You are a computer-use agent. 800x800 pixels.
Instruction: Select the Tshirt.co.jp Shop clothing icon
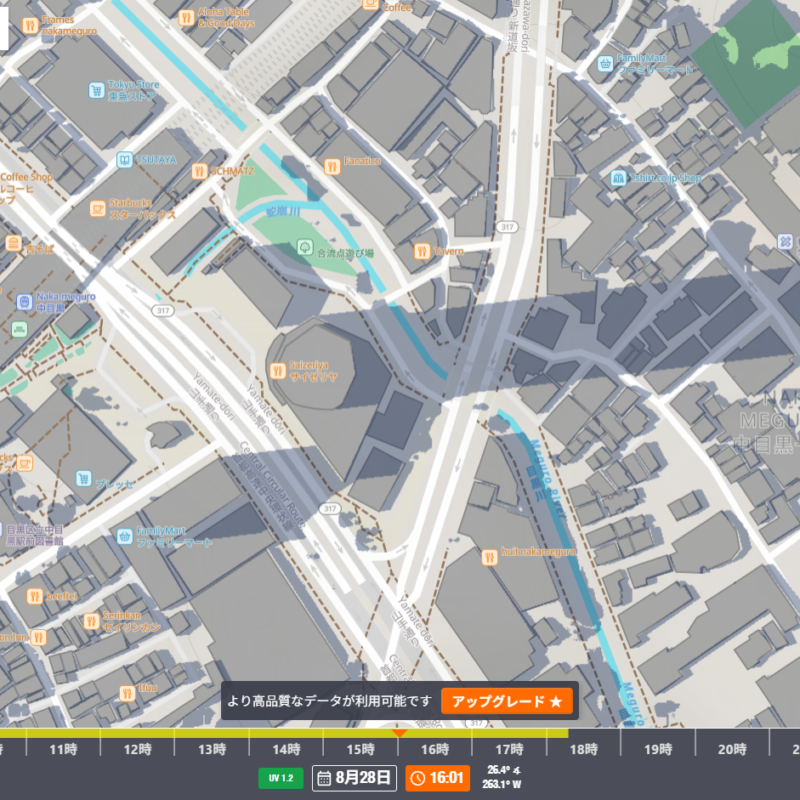pyautogui.click(x=618, y=178)
